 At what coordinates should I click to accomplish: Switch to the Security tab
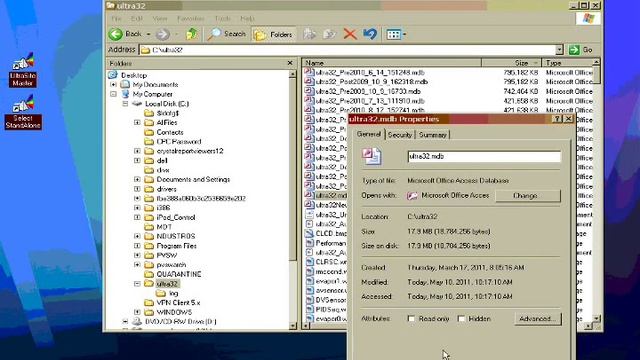[x=400, y=135]
